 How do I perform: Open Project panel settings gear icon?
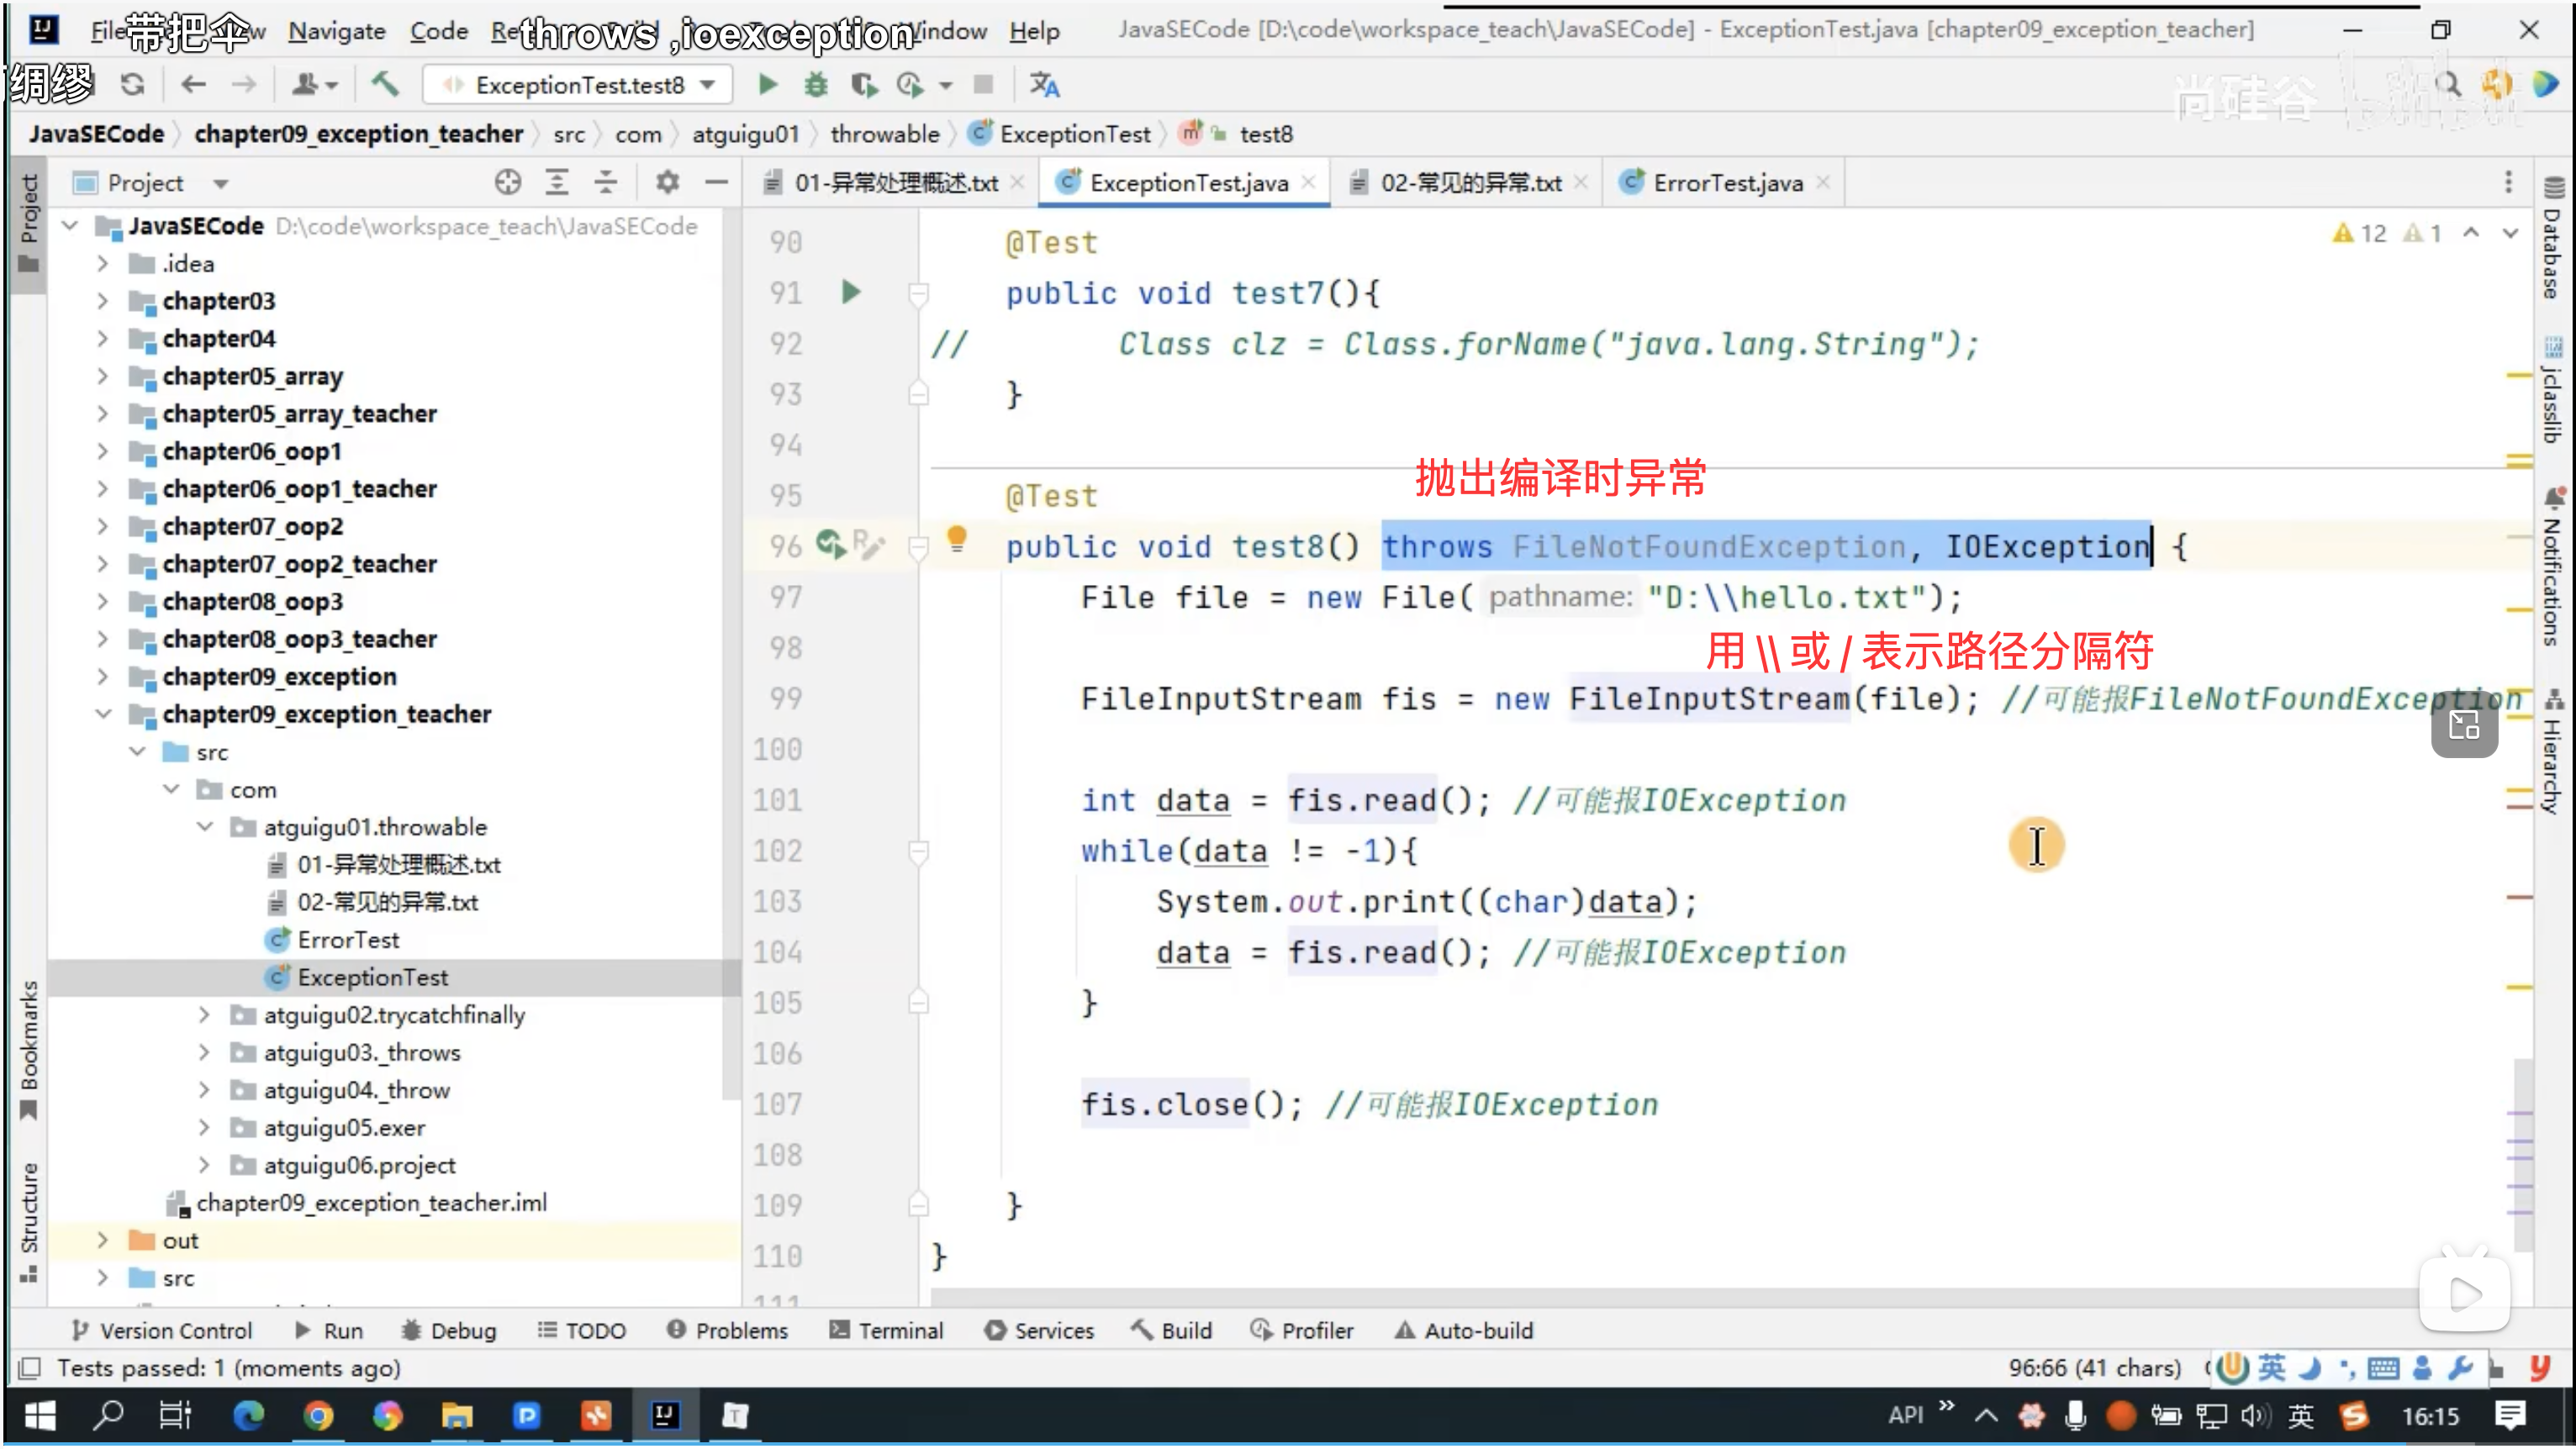point(667,182)
